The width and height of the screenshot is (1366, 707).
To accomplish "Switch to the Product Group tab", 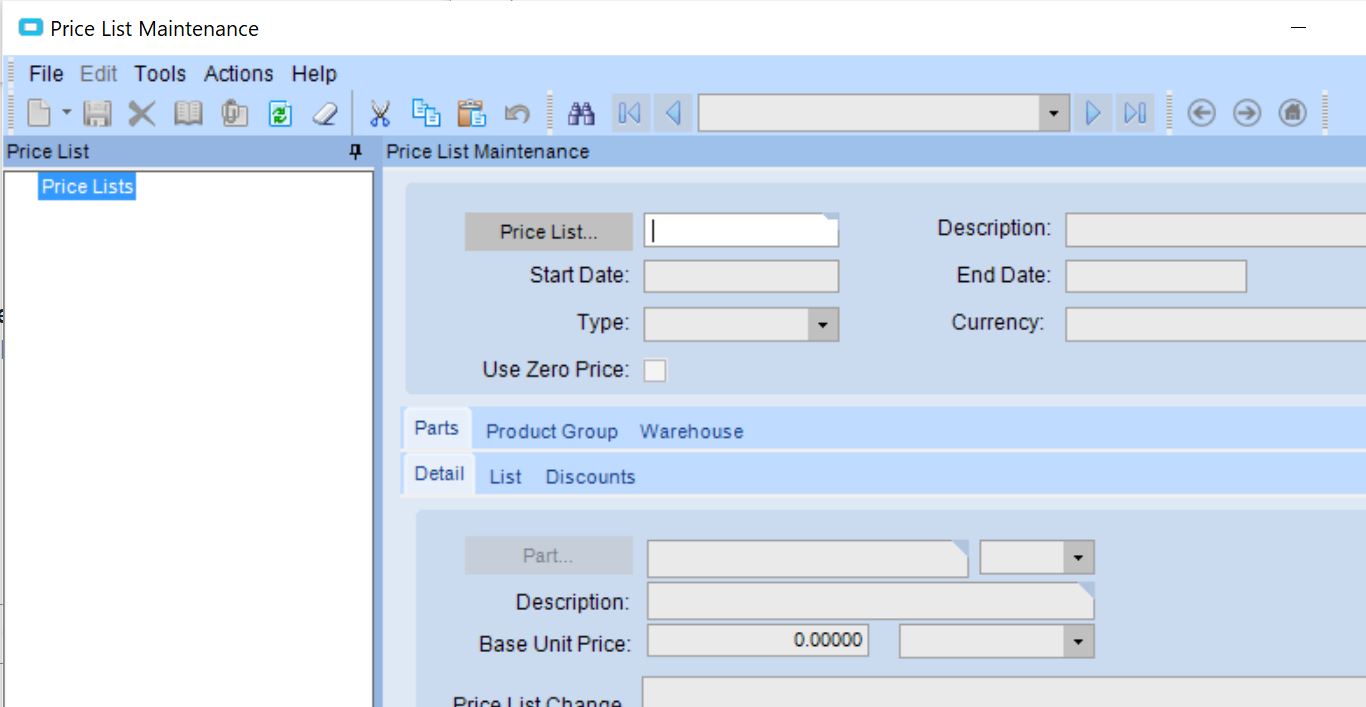I will [x=552, y=432].
